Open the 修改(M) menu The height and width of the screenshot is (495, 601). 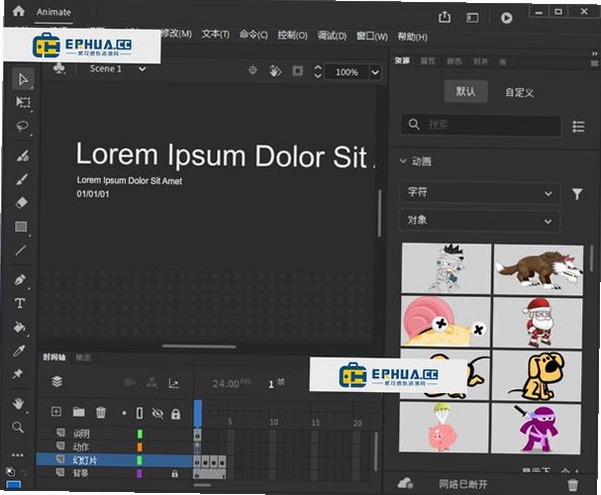coord(176,34)
